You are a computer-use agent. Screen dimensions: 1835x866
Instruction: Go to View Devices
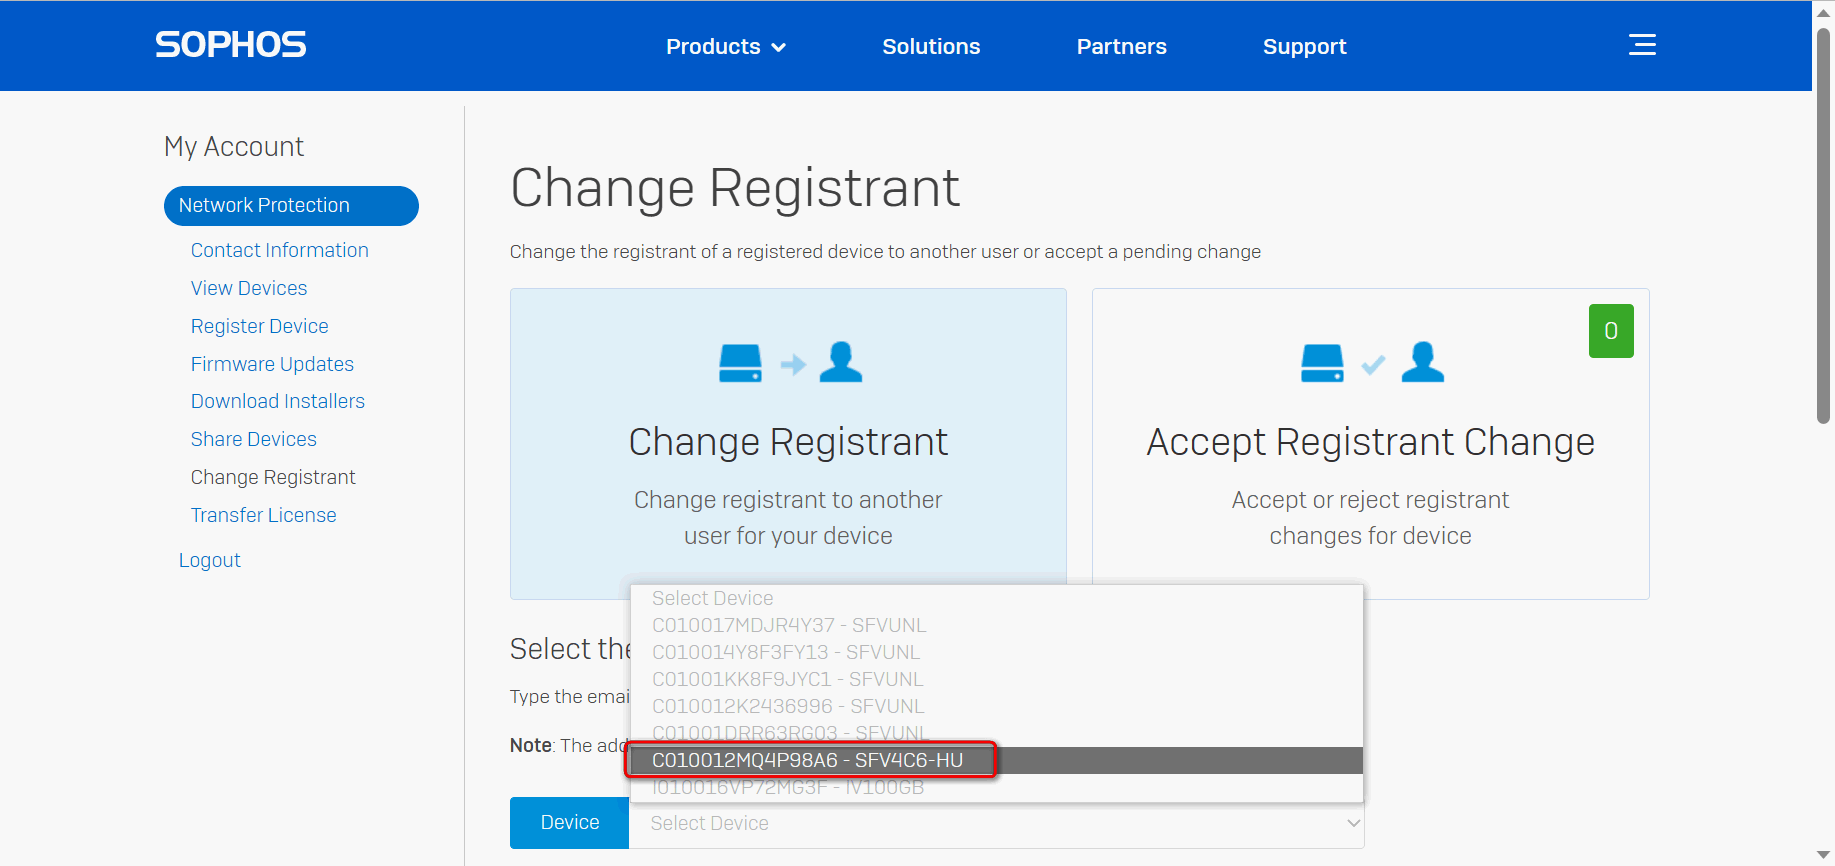(x=249, y=288)
